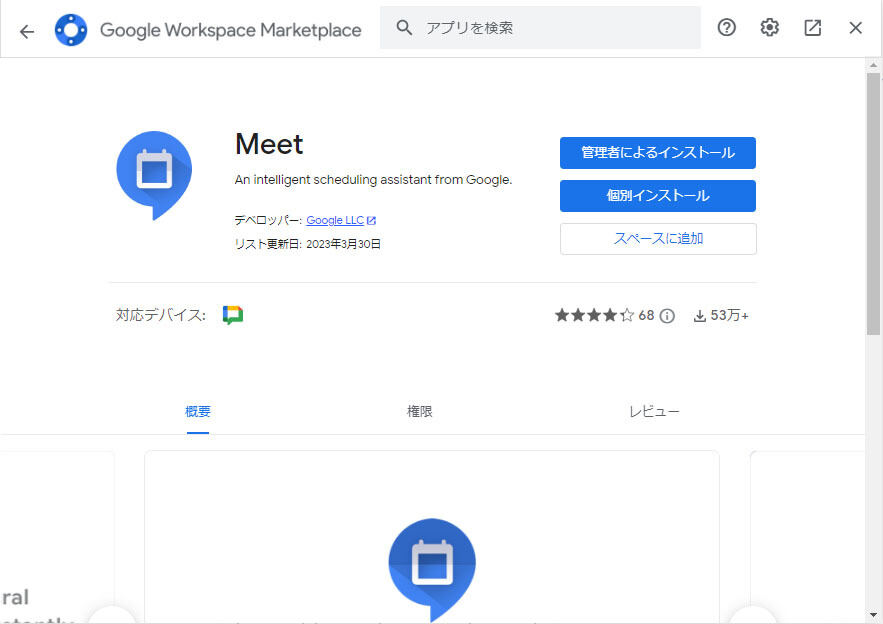
Task: Click the external link icon after Google LLC
Action: click(371, 221)
